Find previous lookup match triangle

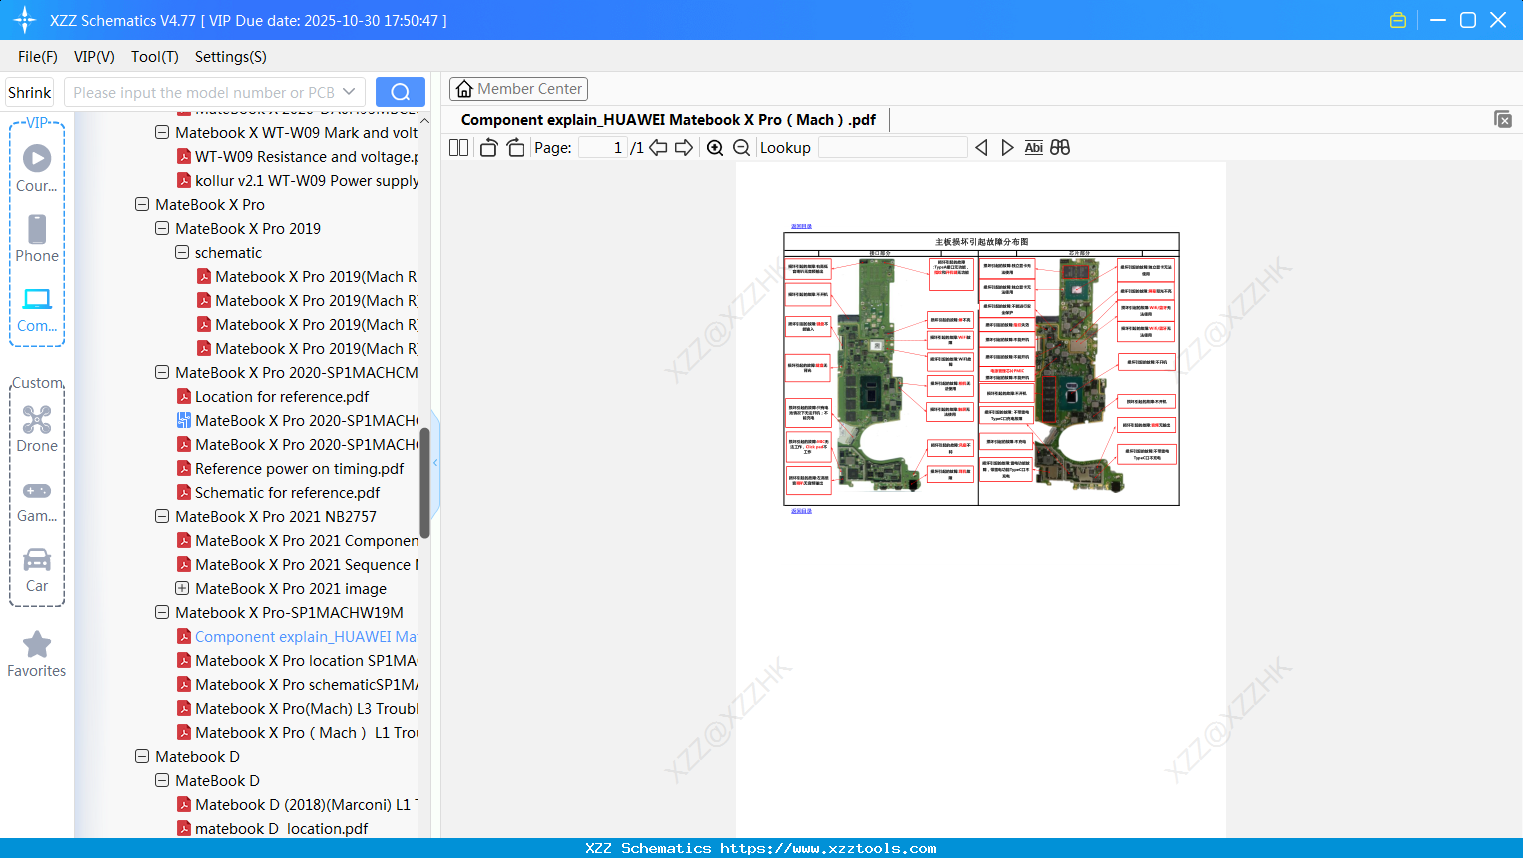(x=981, y=147)
